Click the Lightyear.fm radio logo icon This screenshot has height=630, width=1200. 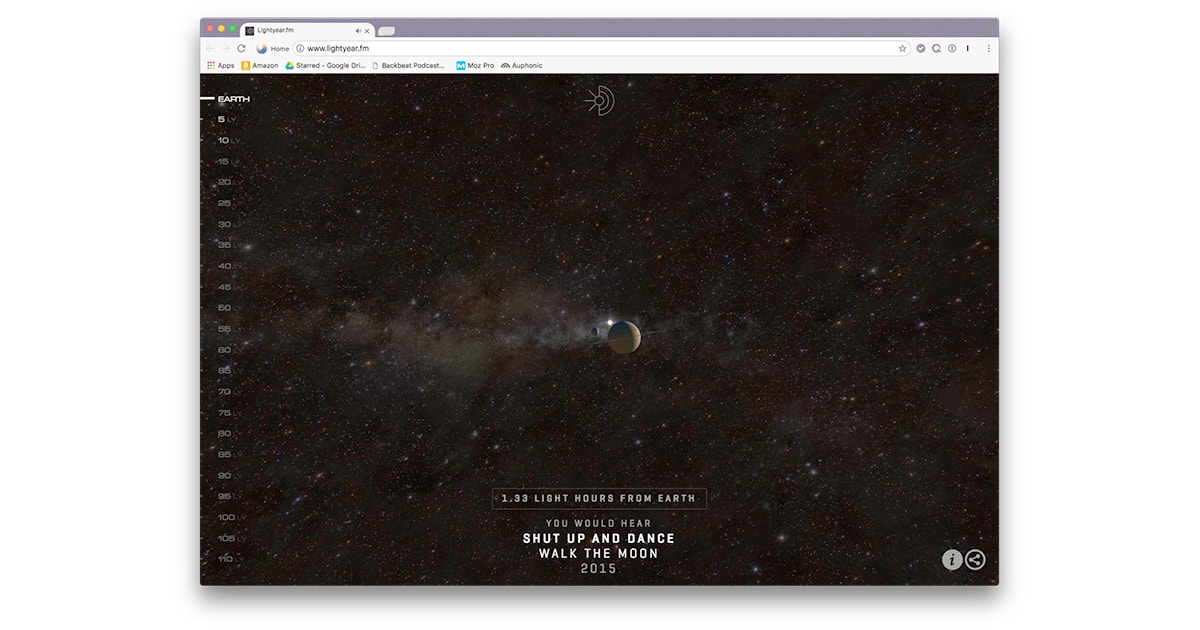pyautogui.click(x=600, y=100)
